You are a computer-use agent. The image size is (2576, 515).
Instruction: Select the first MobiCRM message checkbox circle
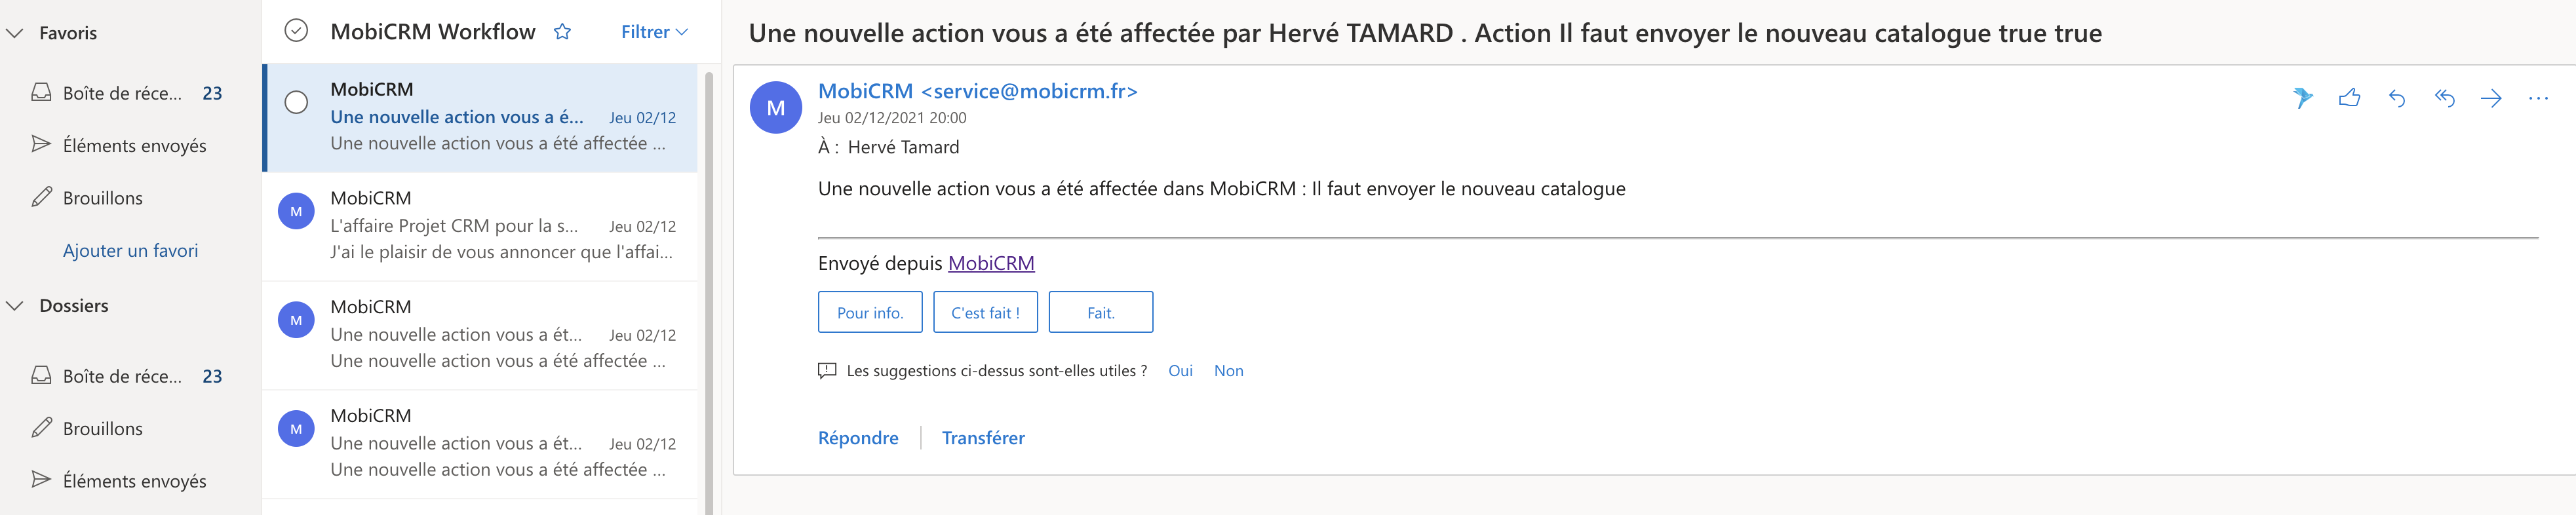pyautogui.click(x=296, y=102)
